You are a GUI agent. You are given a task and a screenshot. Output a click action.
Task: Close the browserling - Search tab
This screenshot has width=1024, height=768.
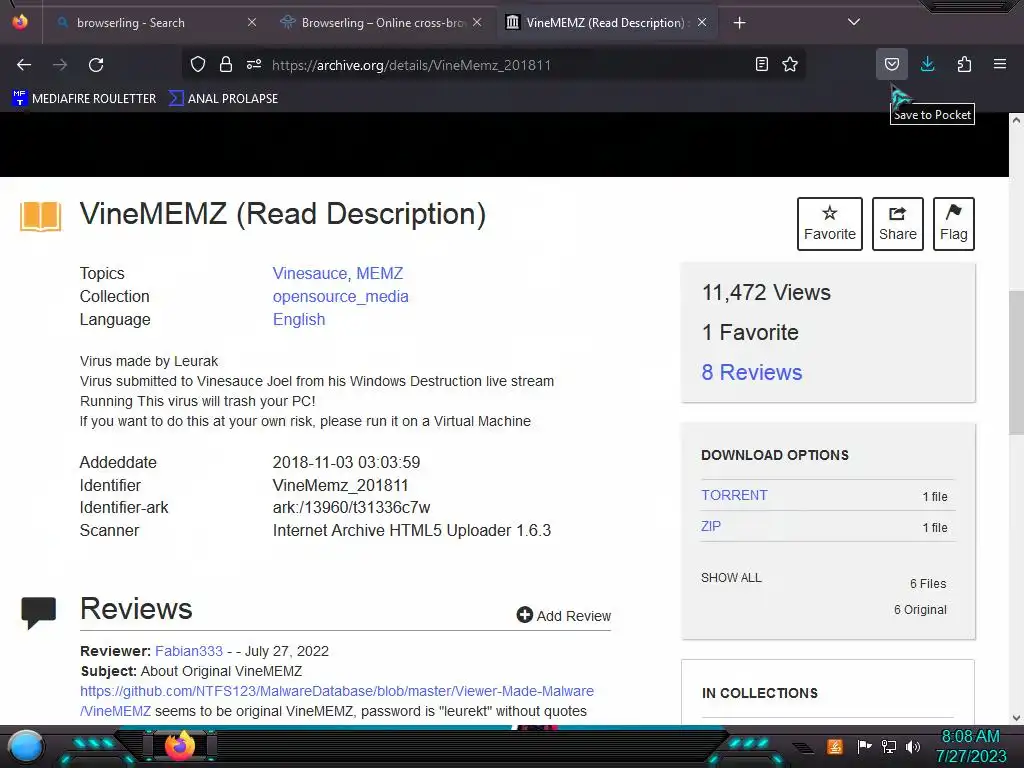252,23
